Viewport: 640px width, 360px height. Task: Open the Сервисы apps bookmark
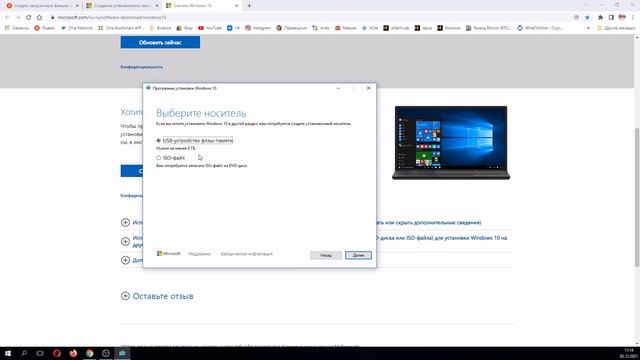coord(17,28)
